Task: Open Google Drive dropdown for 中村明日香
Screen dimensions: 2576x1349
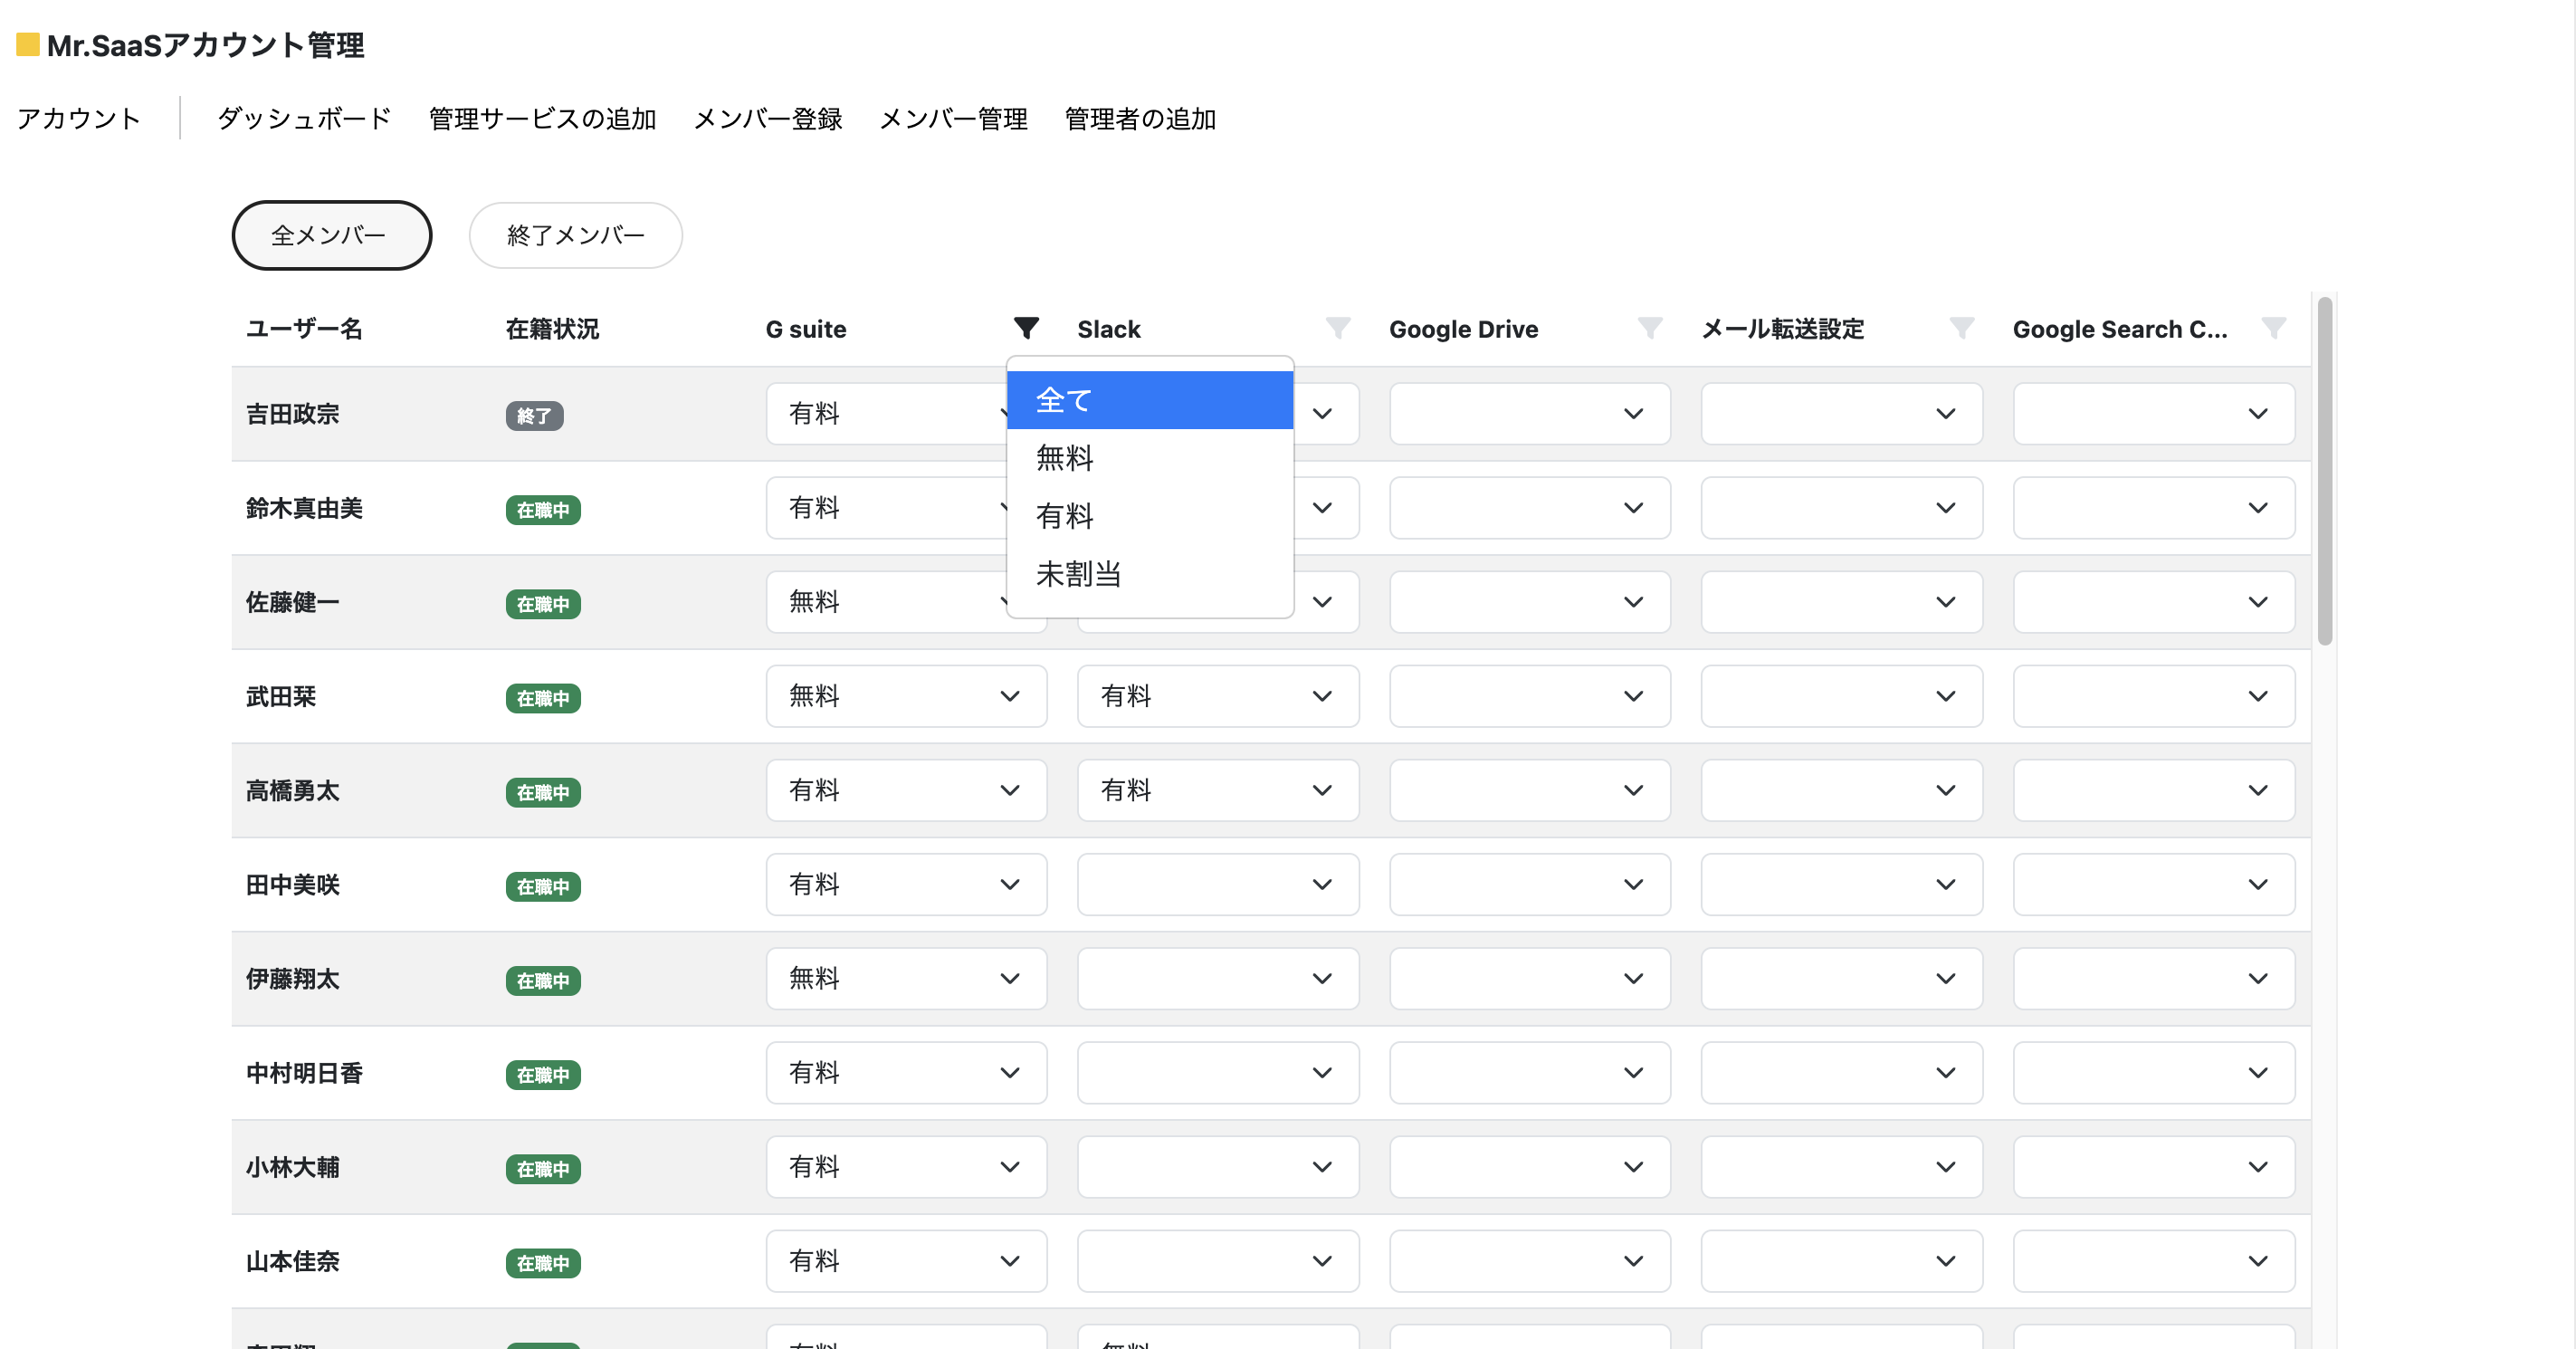Action: tap(1530, 1072)
